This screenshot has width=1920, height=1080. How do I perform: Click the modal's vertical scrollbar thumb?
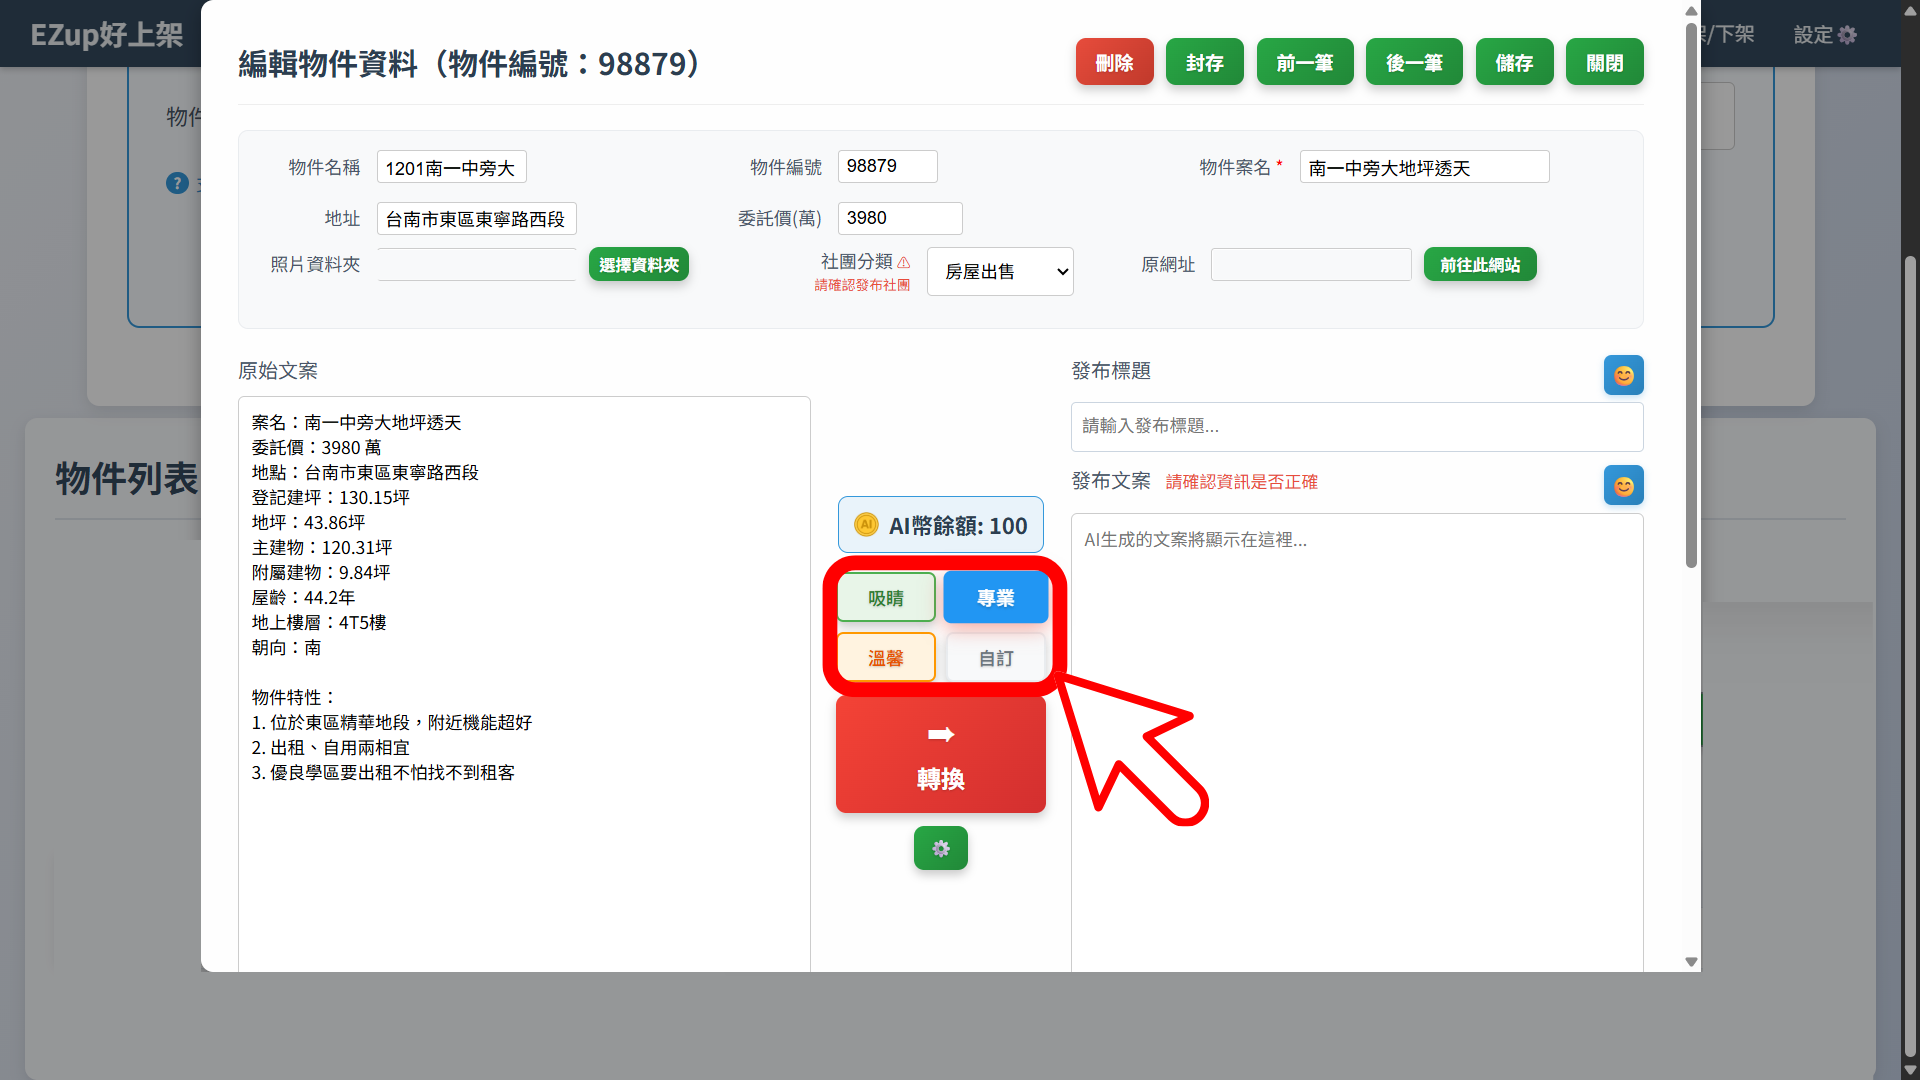coord(1691,295)
